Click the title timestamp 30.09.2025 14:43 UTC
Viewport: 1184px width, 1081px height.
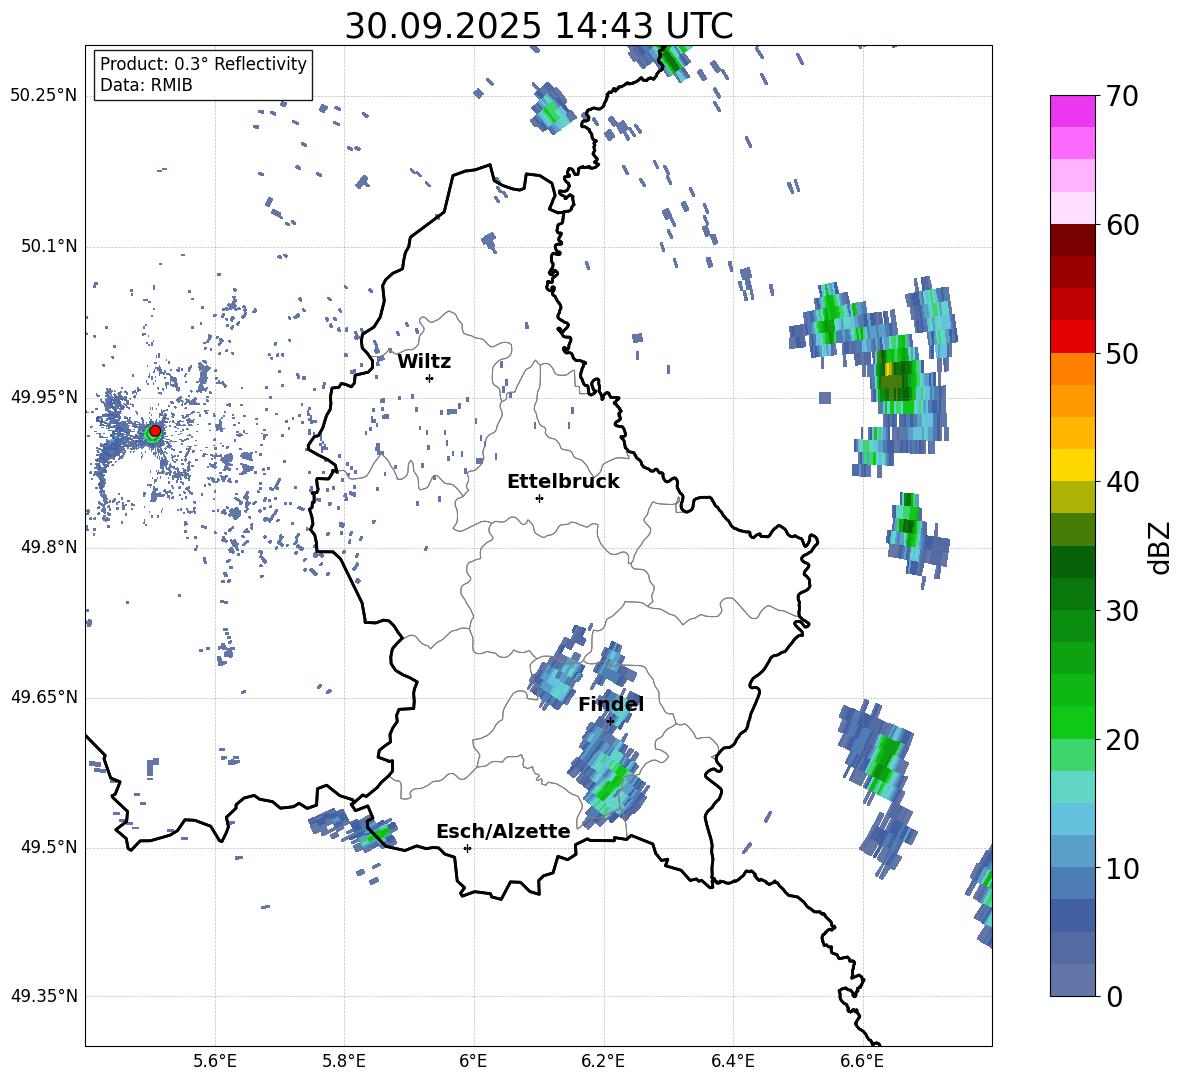[539, 26]
